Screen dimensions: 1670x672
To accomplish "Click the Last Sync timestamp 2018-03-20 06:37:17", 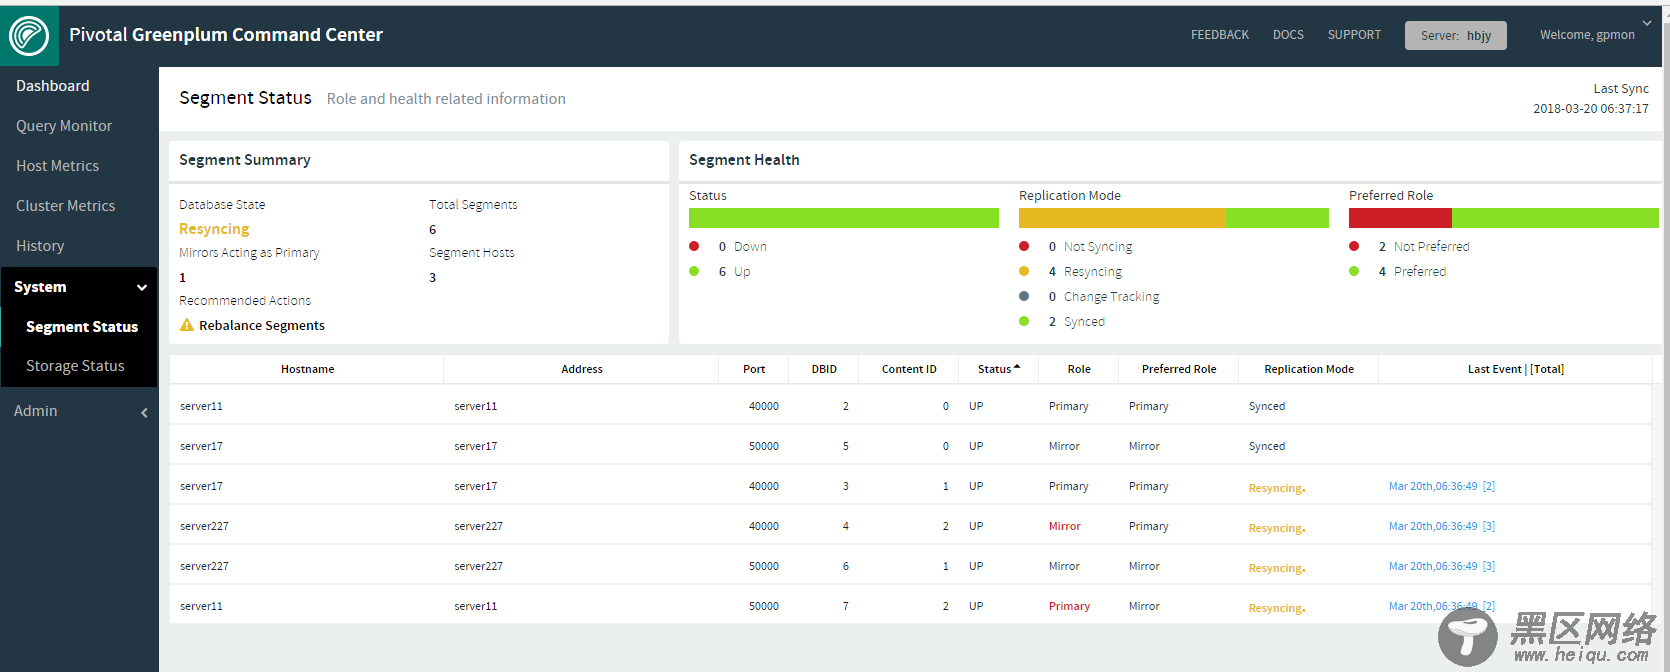I will 1591,109.
